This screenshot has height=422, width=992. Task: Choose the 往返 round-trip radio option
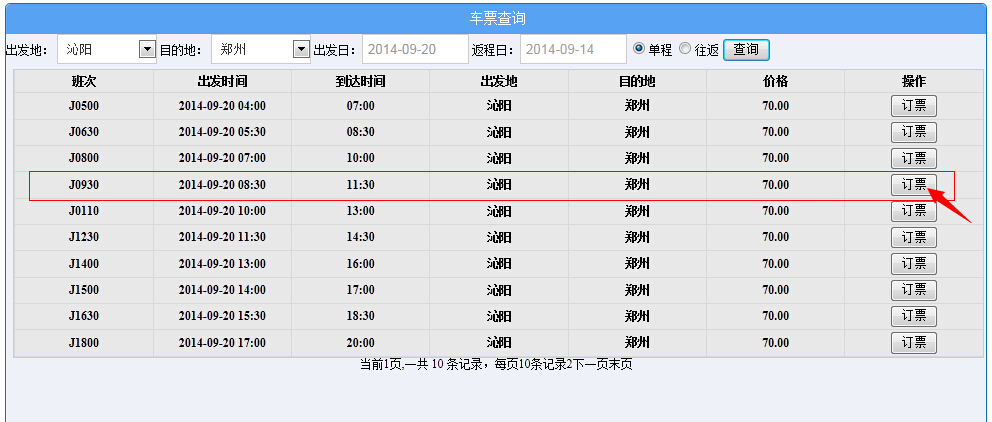click(685, 48)
